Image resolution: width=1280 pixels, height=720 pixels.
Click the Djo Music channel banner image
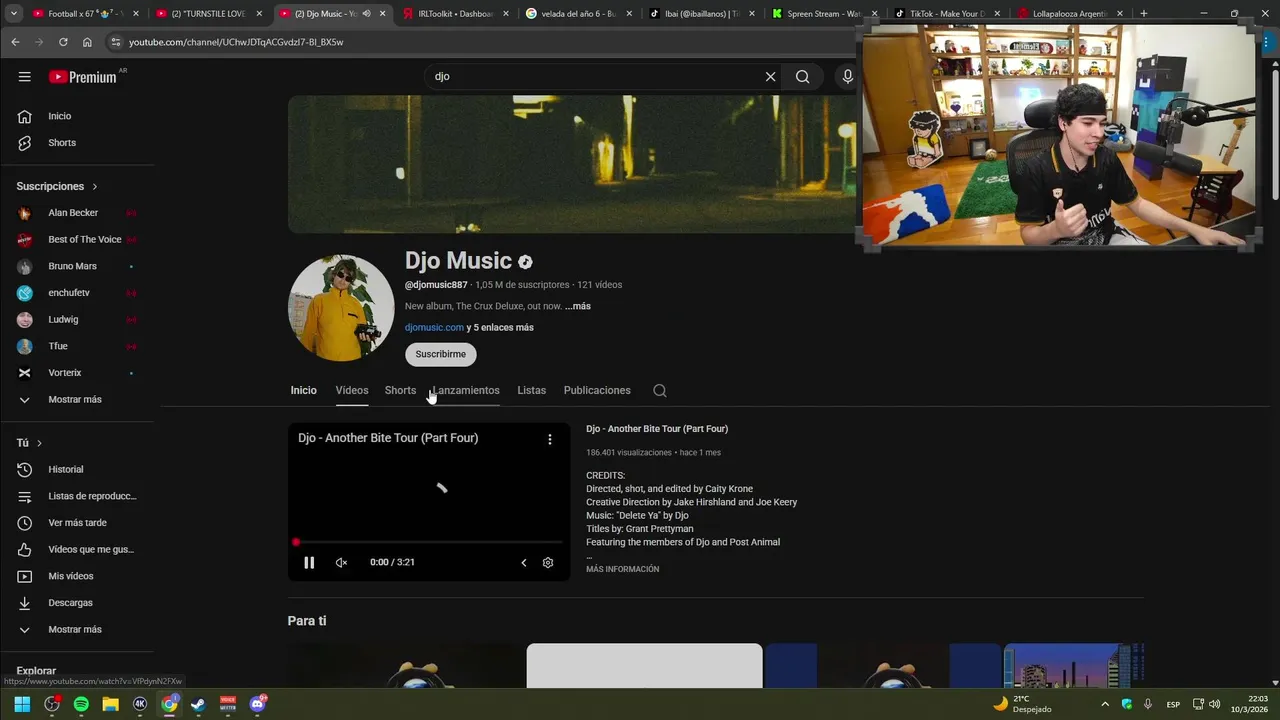point(572,165)
